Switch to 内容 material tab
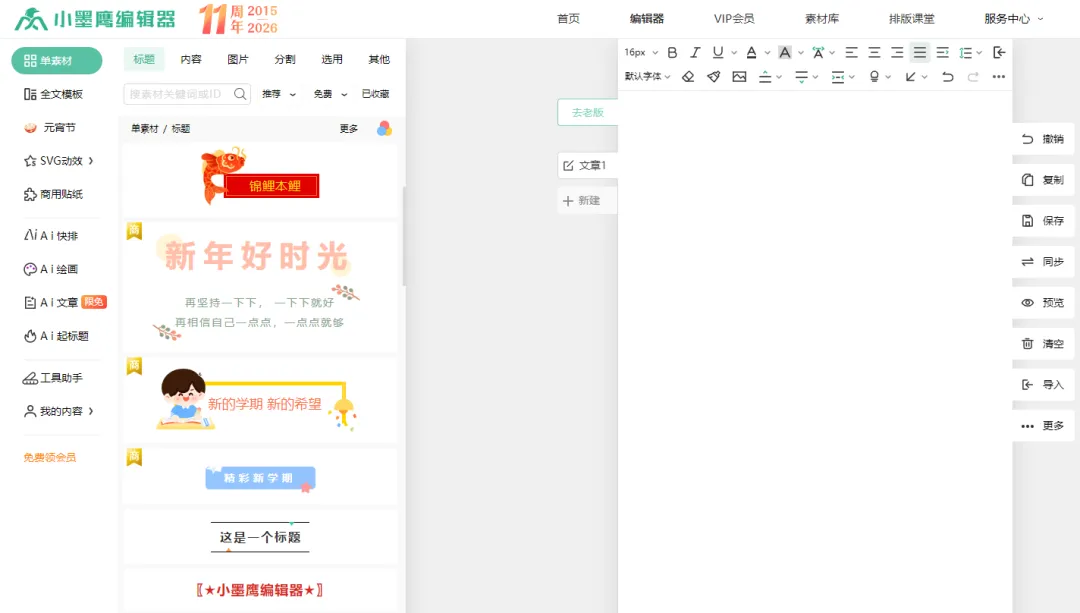This screenshot has height=613, width=1080. coord(191,59)
